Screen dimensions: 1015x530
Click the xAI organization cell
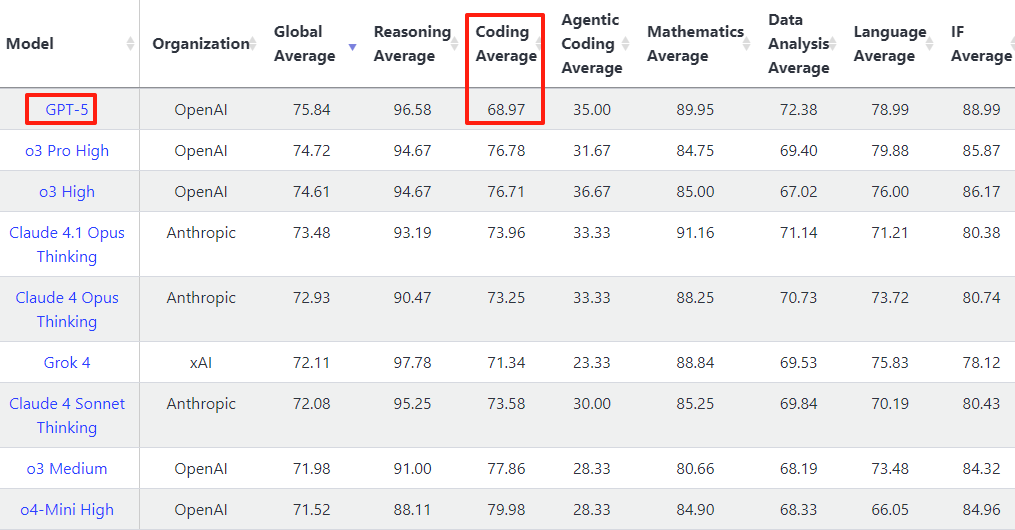(x=201, y=362)
